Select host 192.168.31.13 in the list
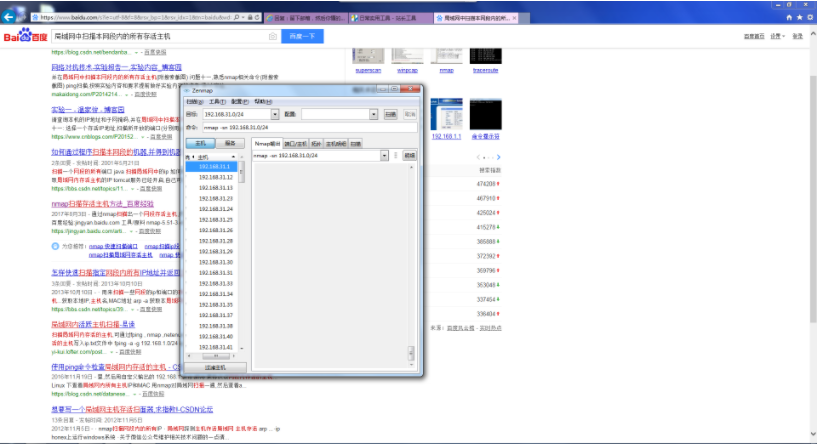Viewport: 819px width, 444px height. click(x=212, y=188)
